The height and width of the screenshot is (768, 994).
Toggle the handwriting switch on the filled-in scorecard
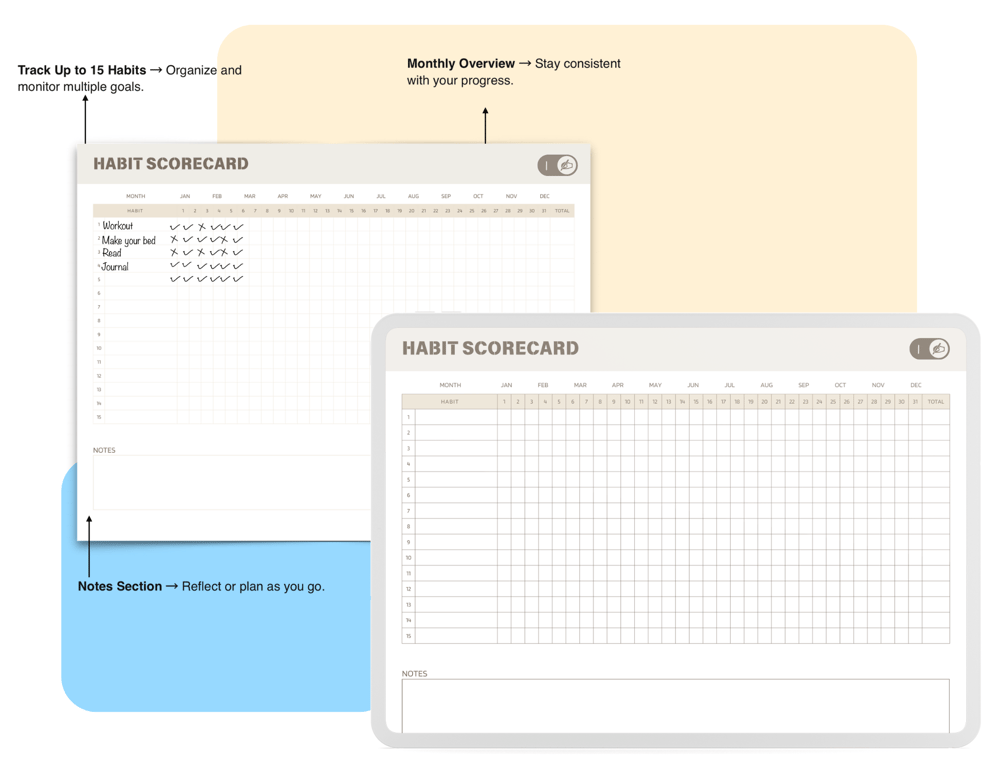pyautogui.click(x=557, y=166)
